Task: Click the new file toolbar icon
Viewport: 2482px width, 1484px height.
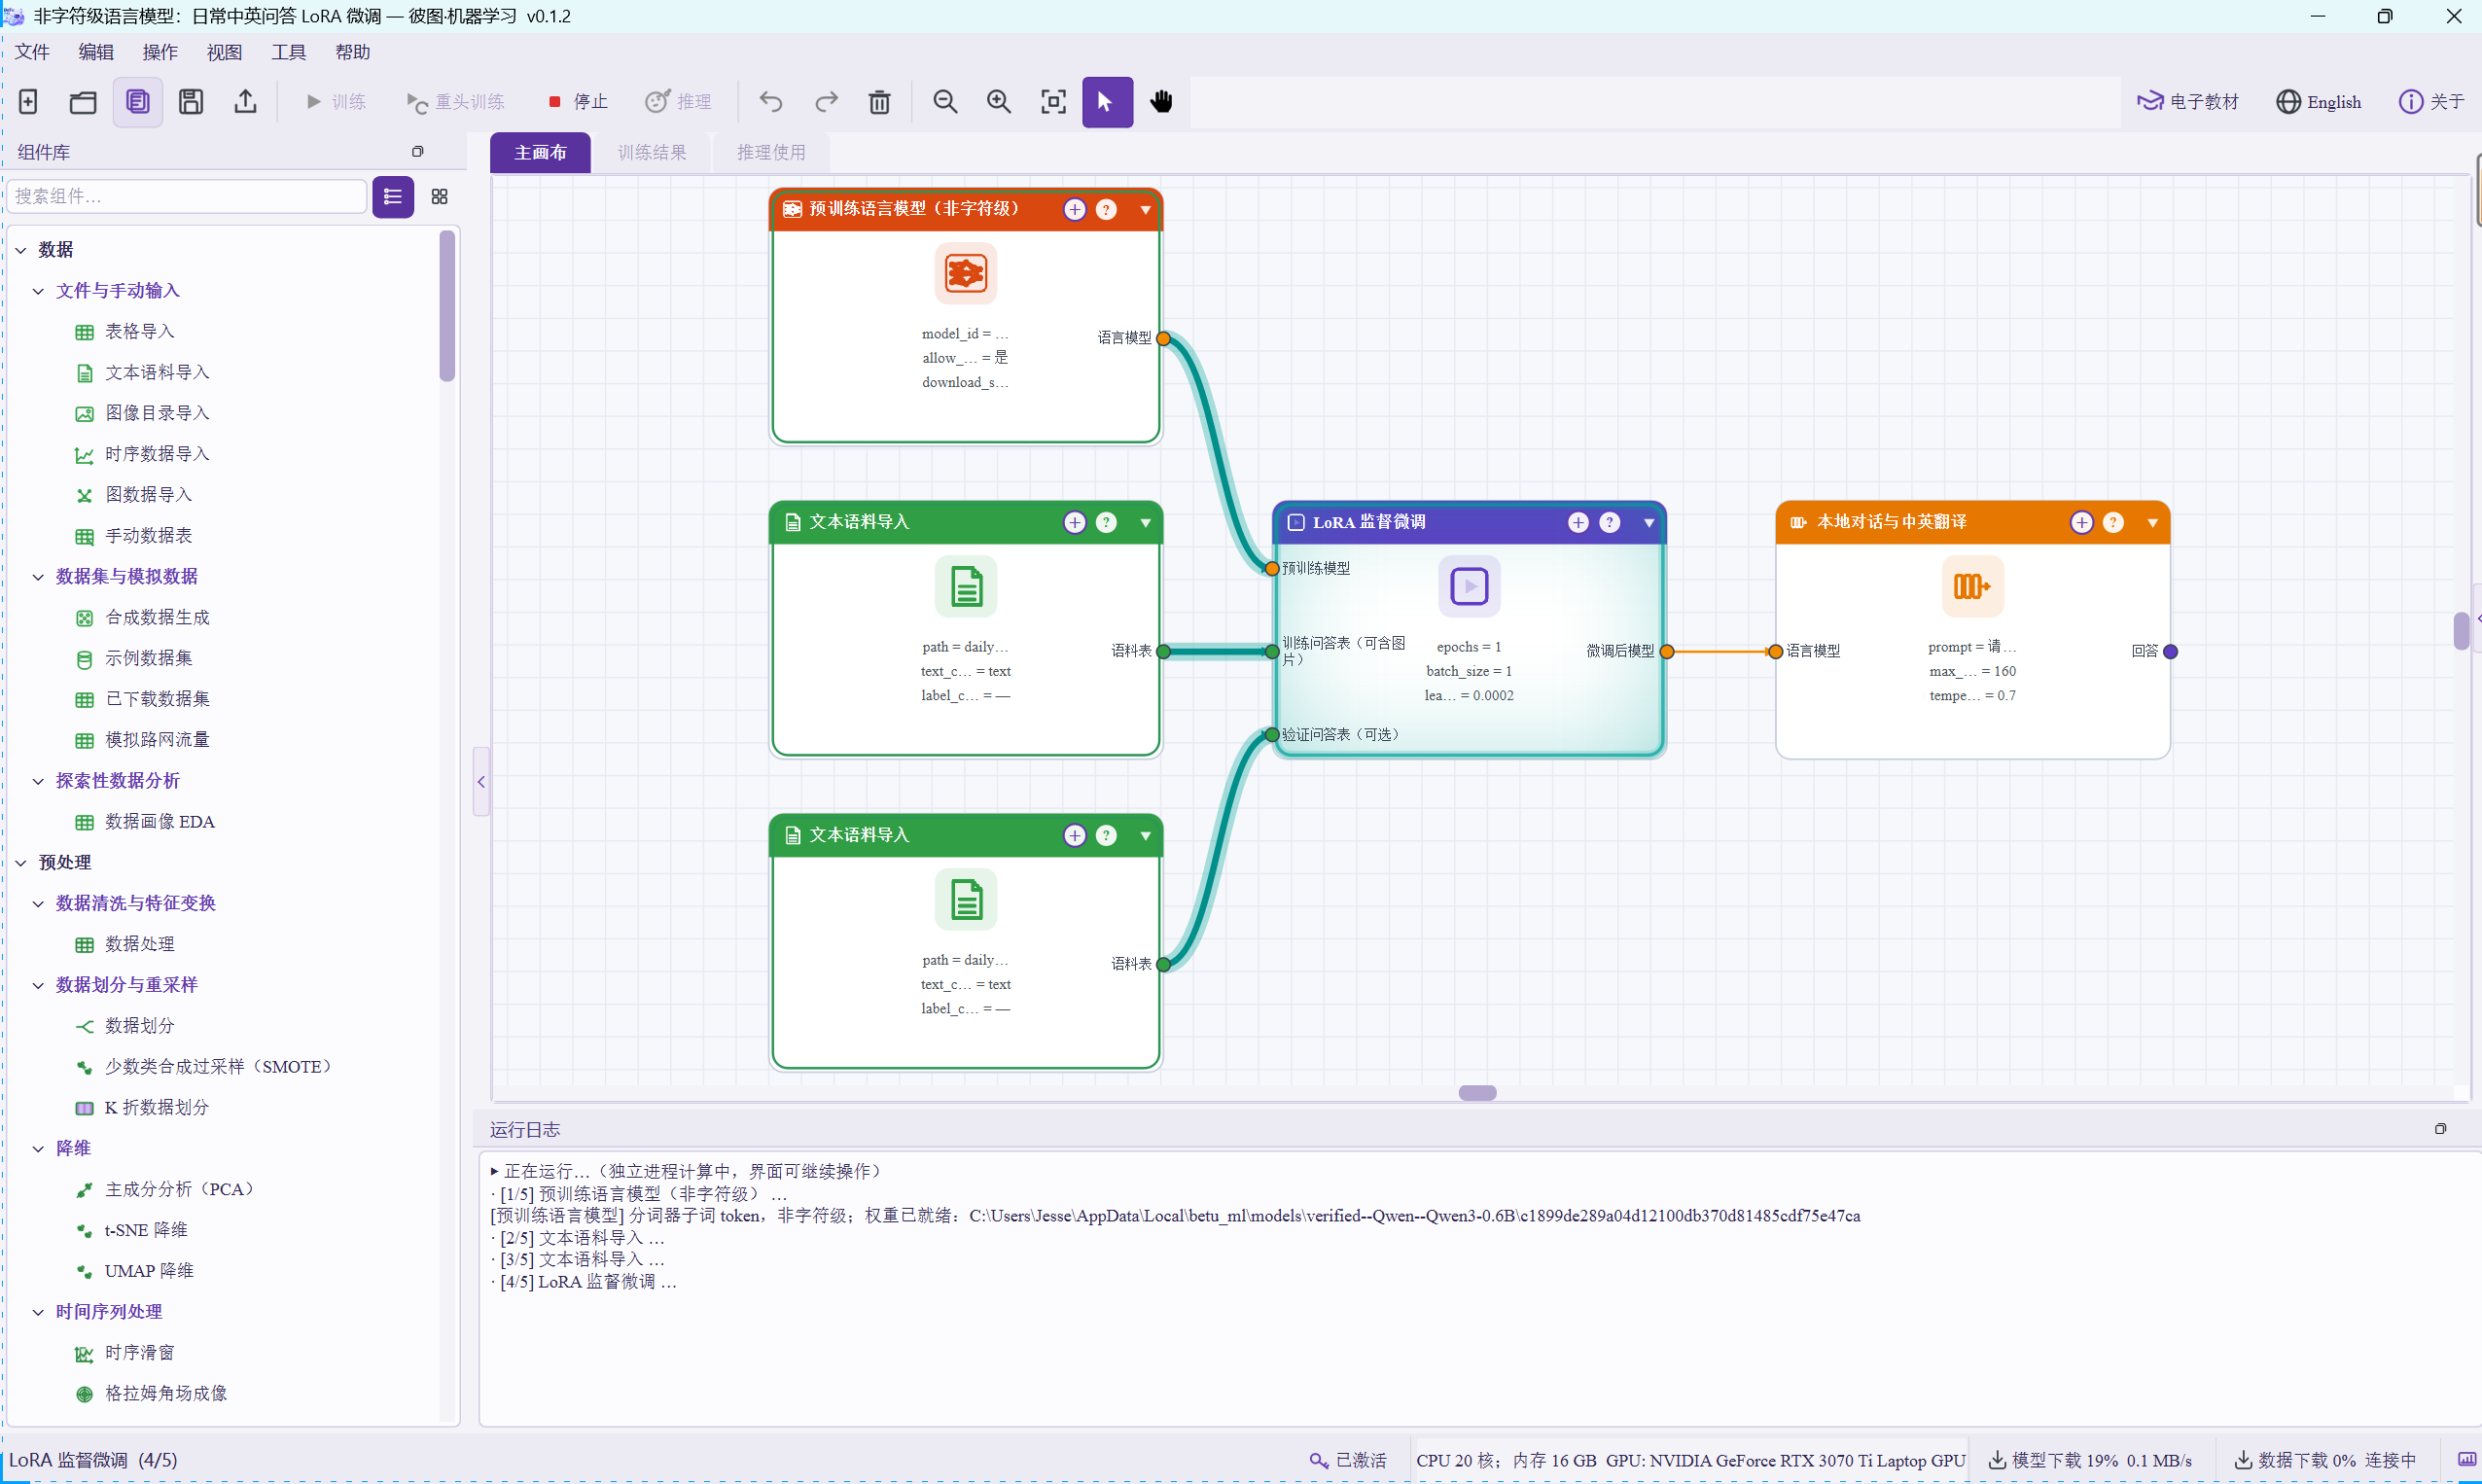Action: [x=29, y=101]
